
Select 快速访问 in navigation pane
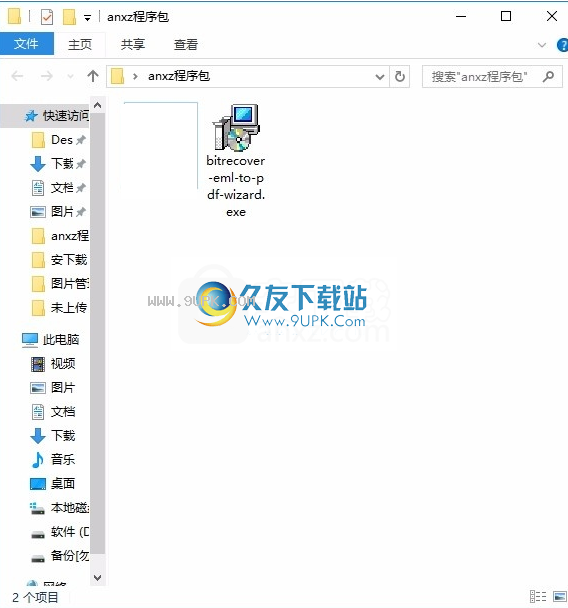(47, 116)
